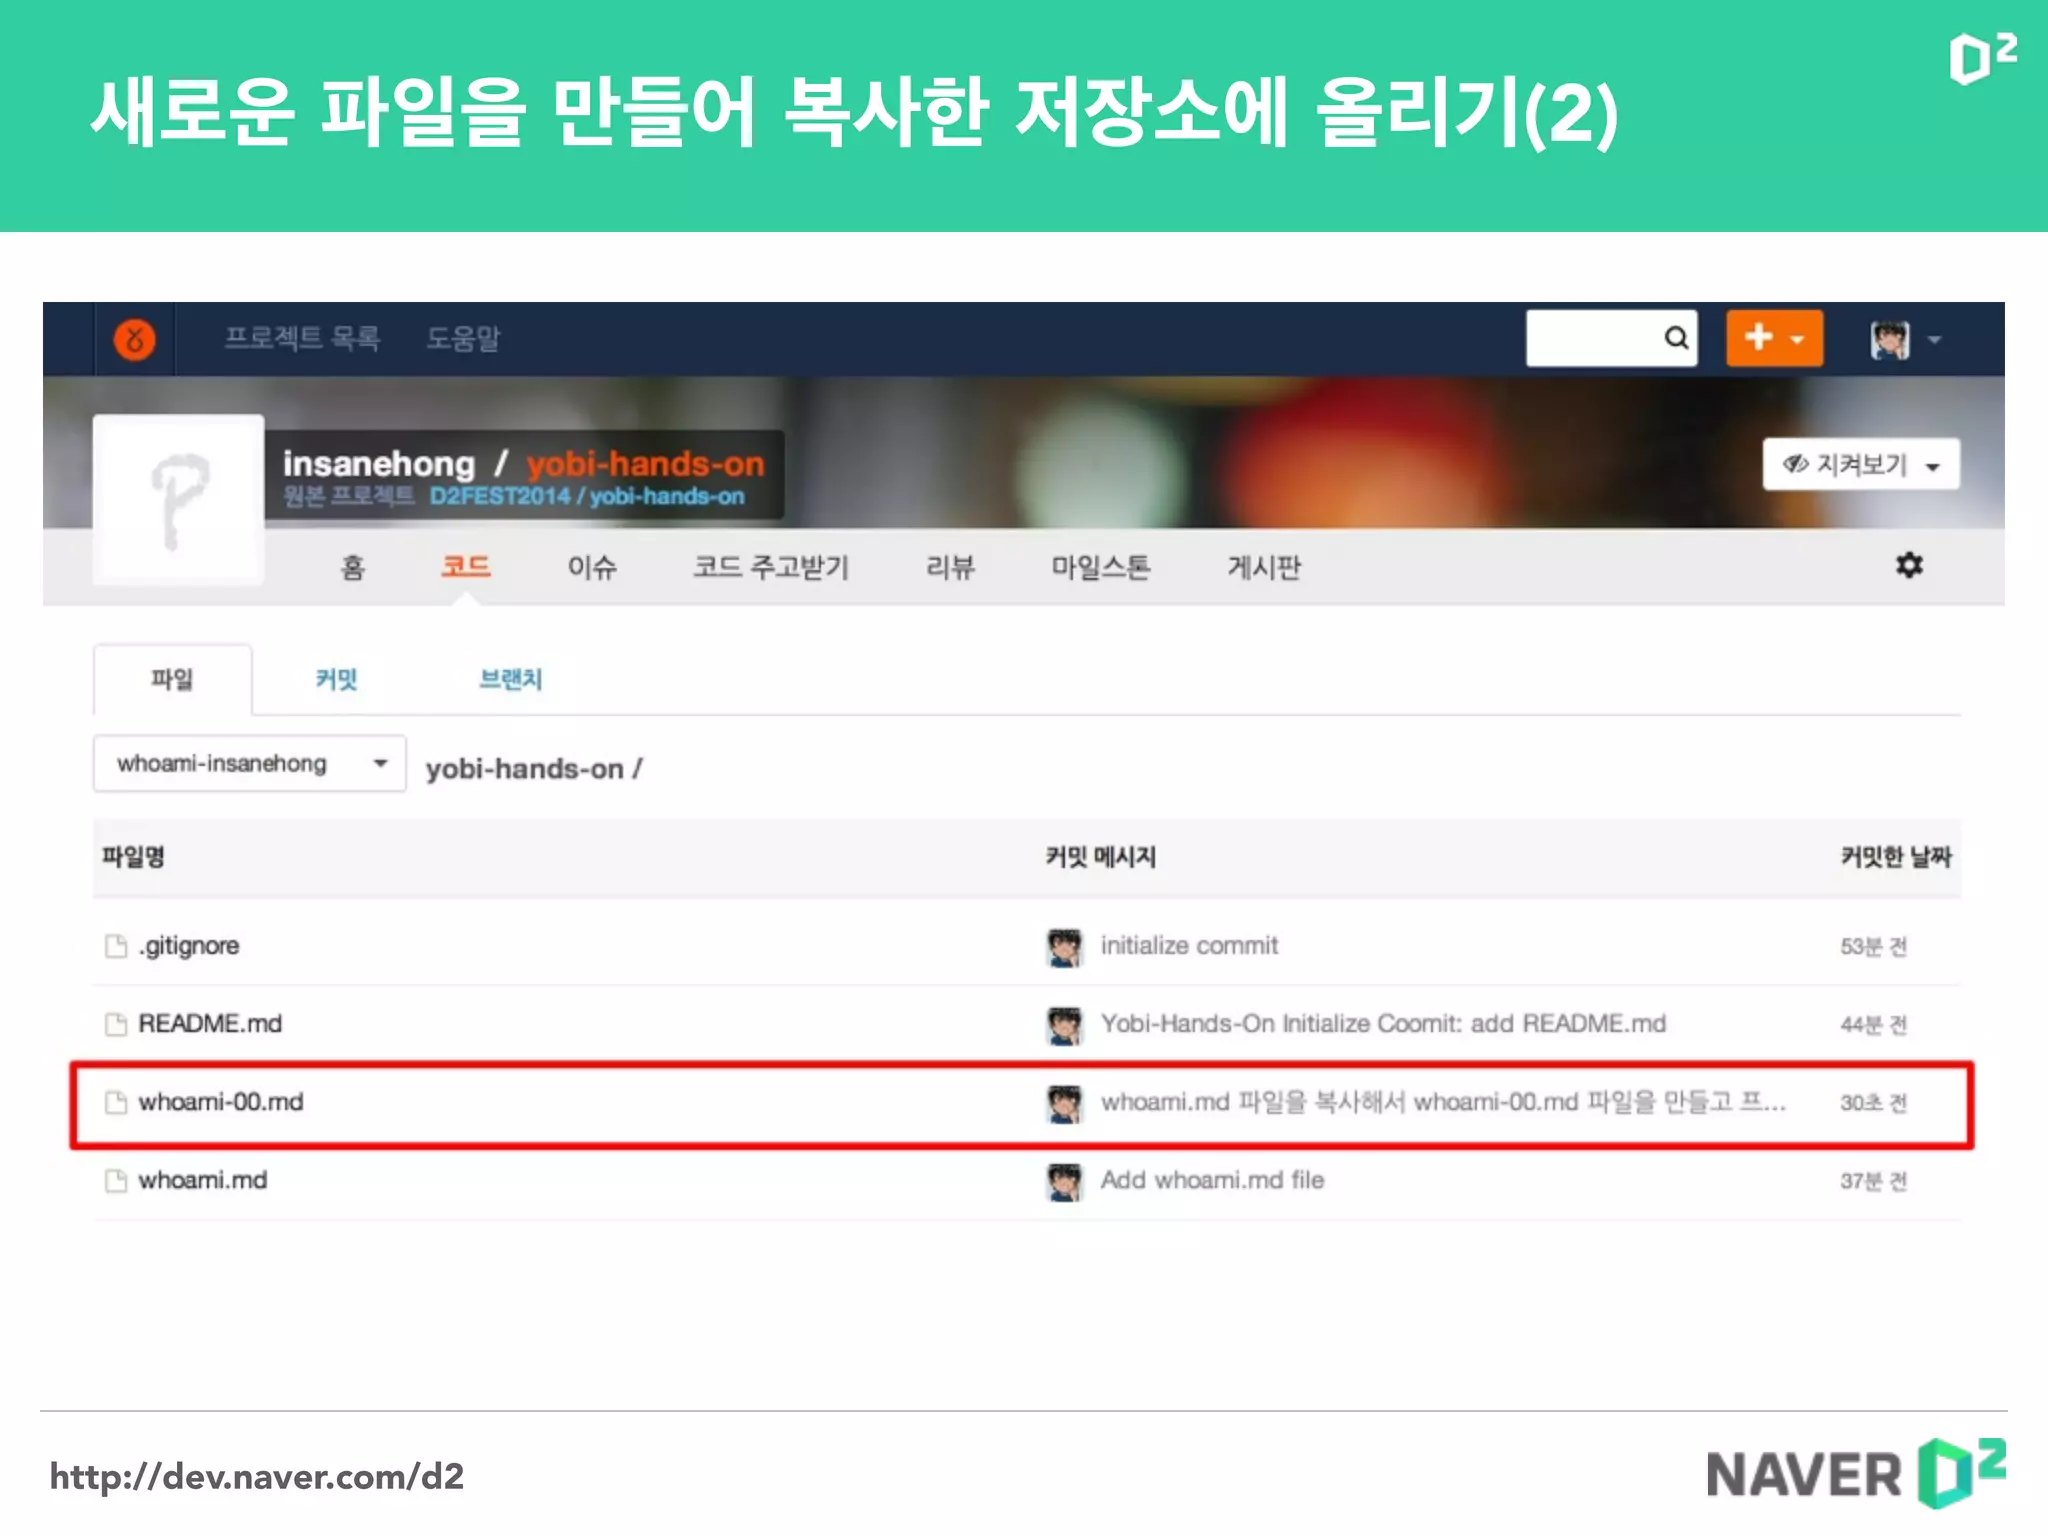This screenshot has width=2048, height=1536.
Task: Click the '53분 전' commit time
Action: coord(1874,947)
